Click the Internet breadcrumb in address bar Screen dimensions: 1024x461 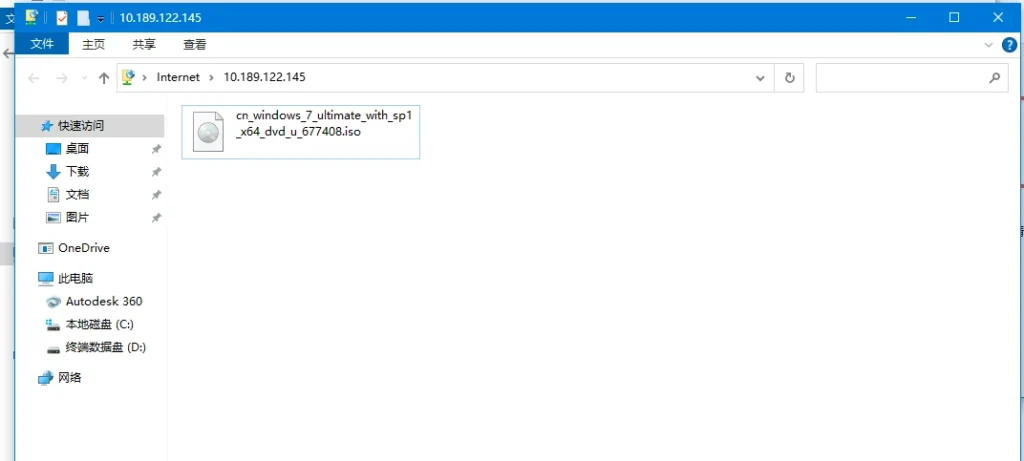178,77
